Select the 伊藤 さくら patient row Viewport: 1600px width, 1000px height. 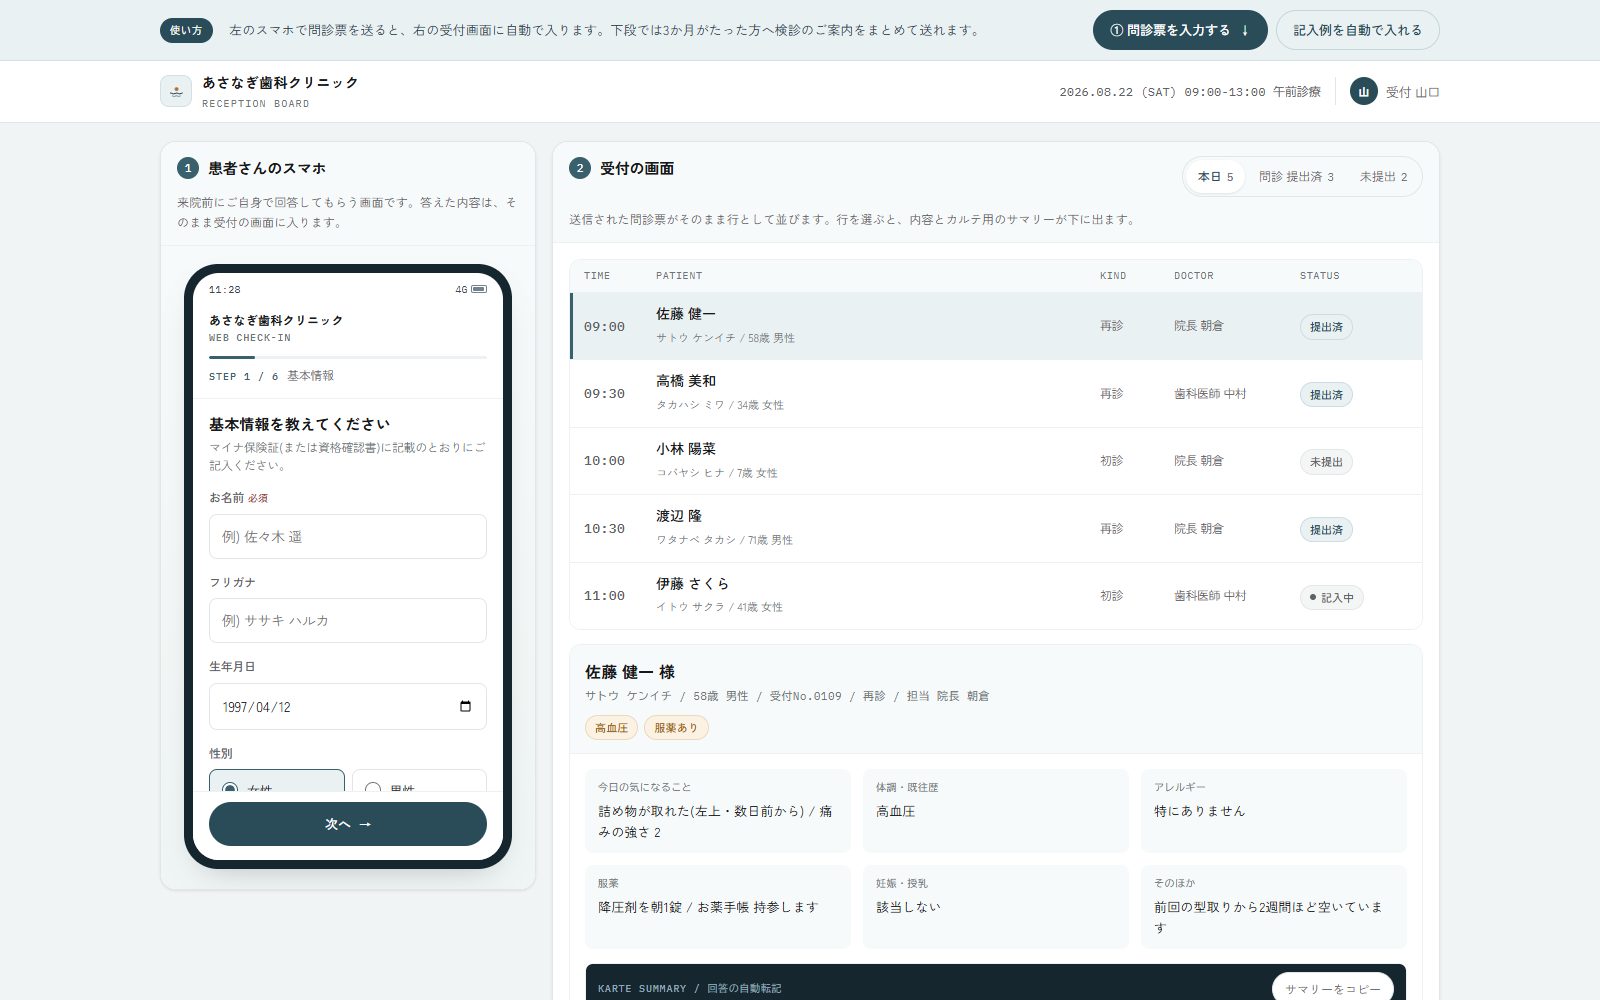click(x=996, y=596)
